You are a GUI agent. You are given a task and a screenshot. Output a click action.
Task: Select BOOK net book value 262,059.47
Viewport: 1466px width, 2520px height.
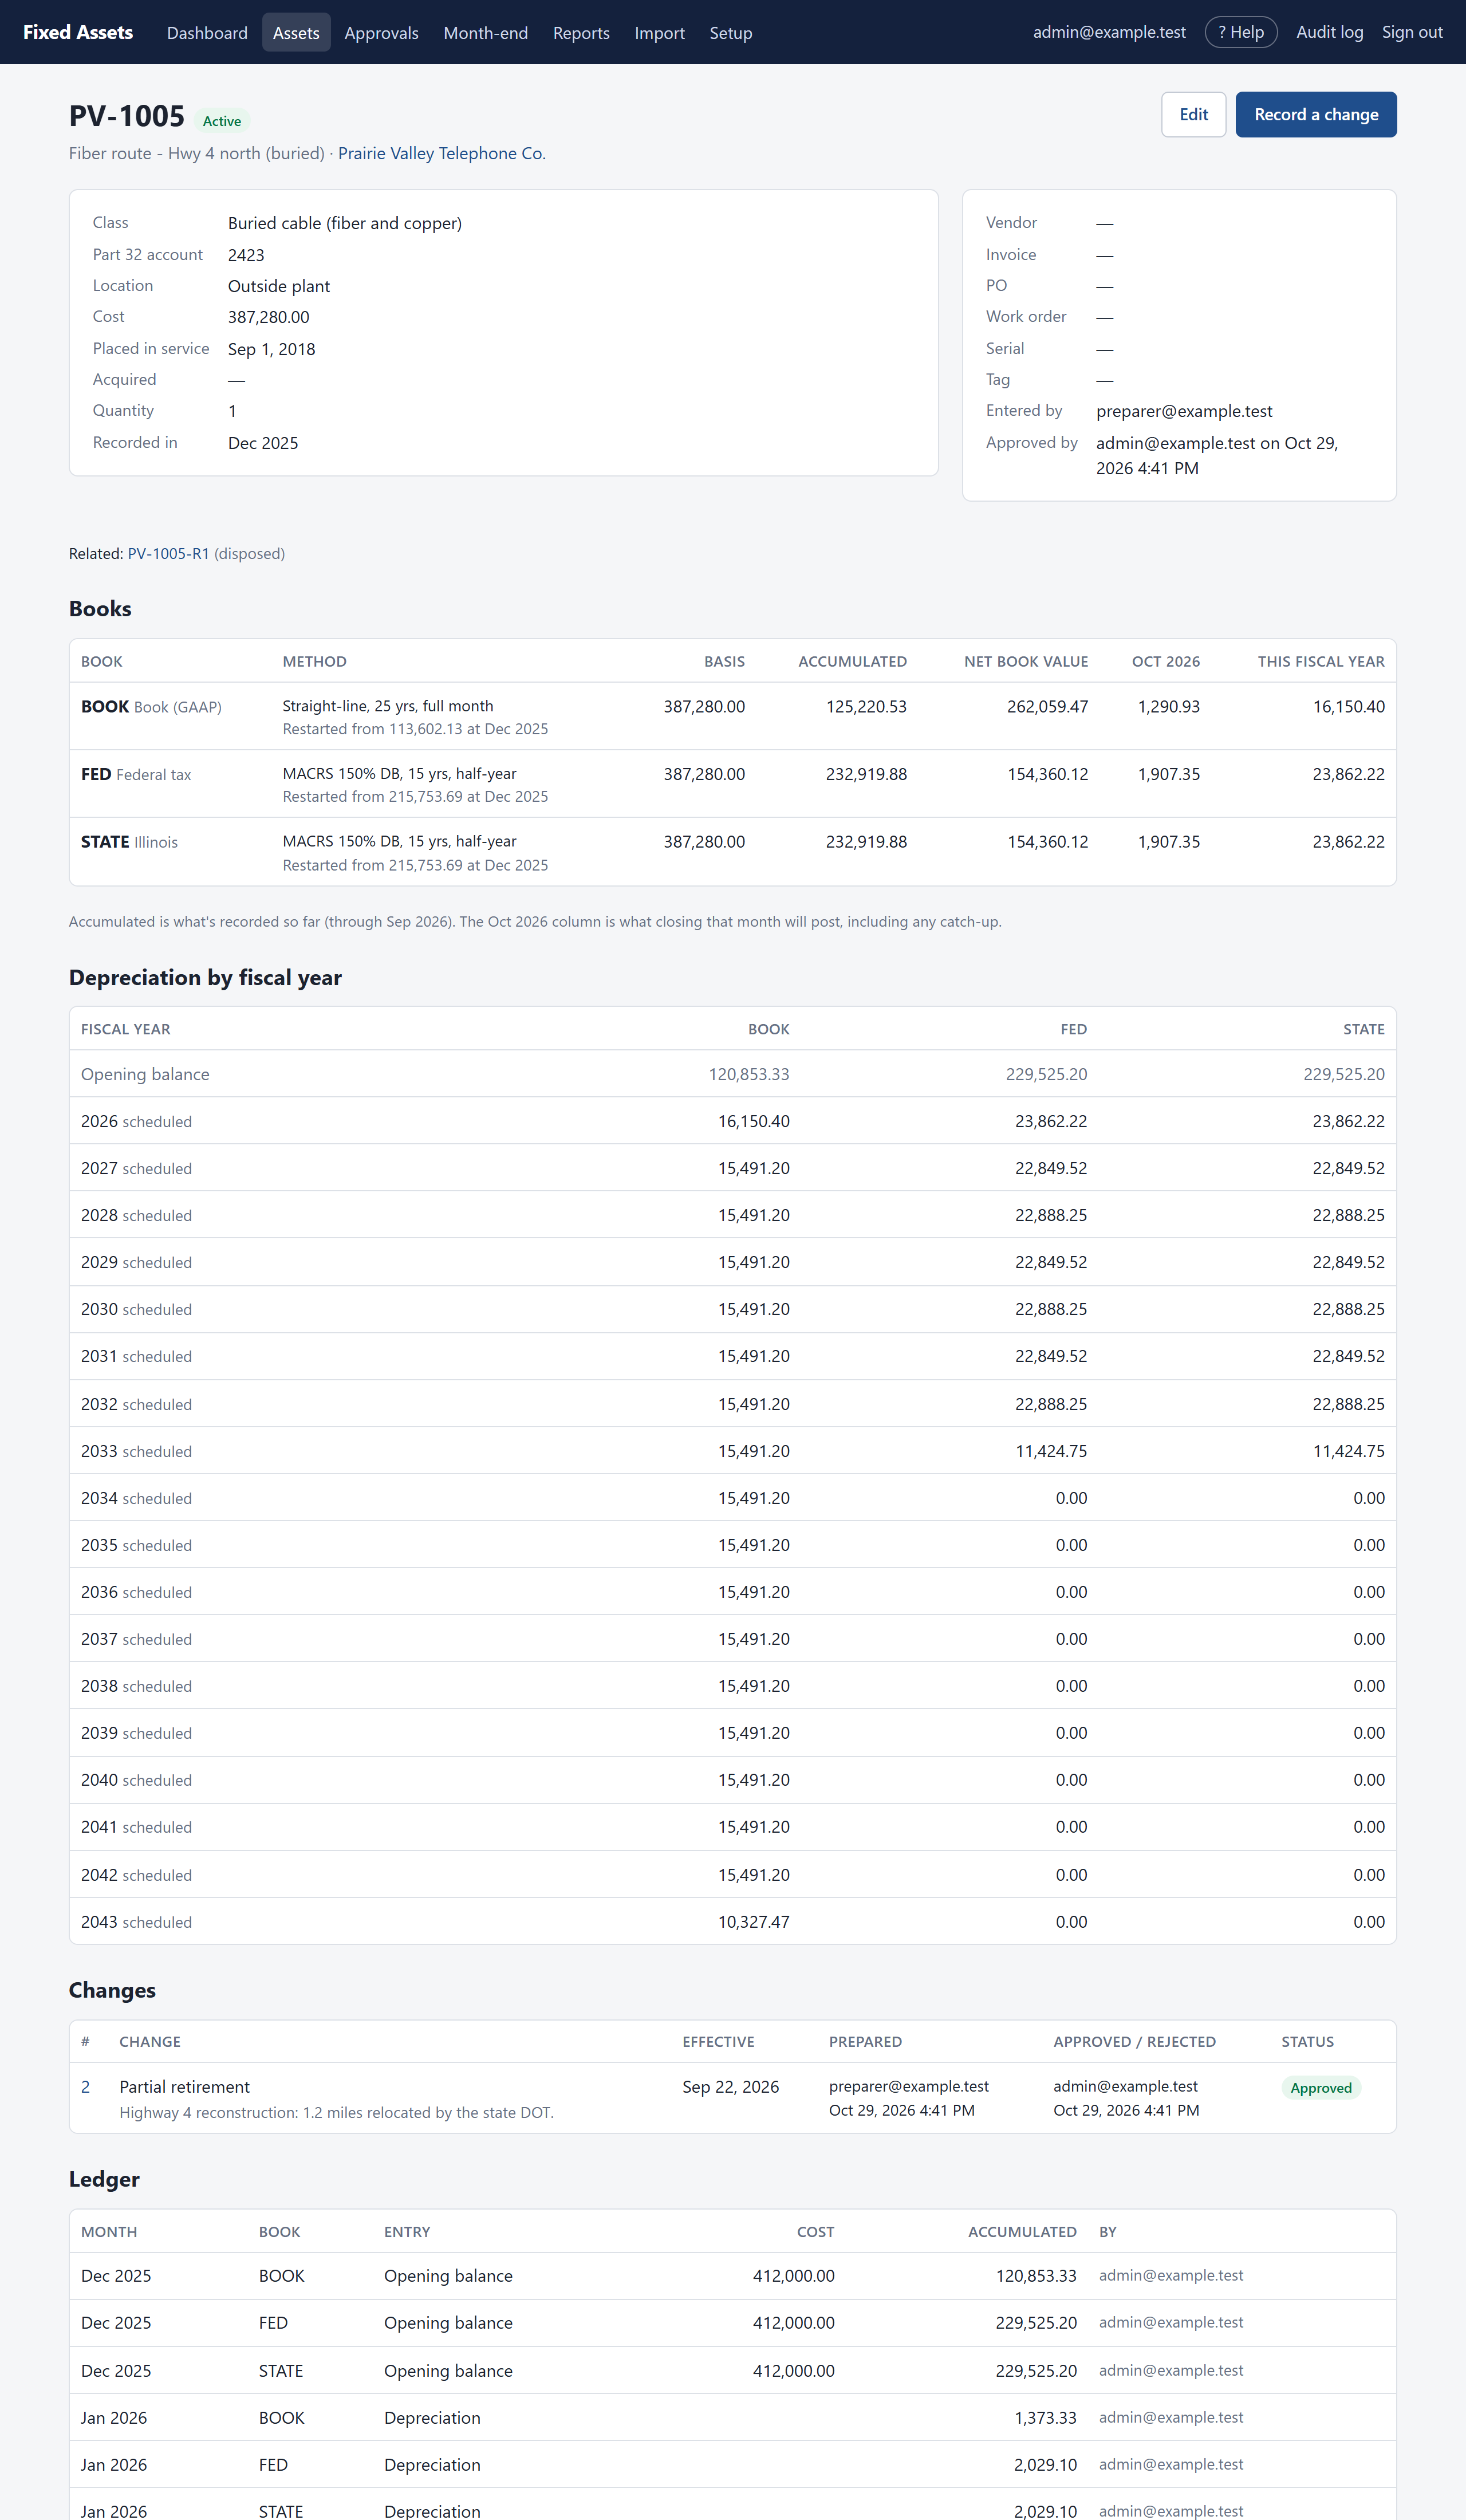click(x=1047, y=707)
